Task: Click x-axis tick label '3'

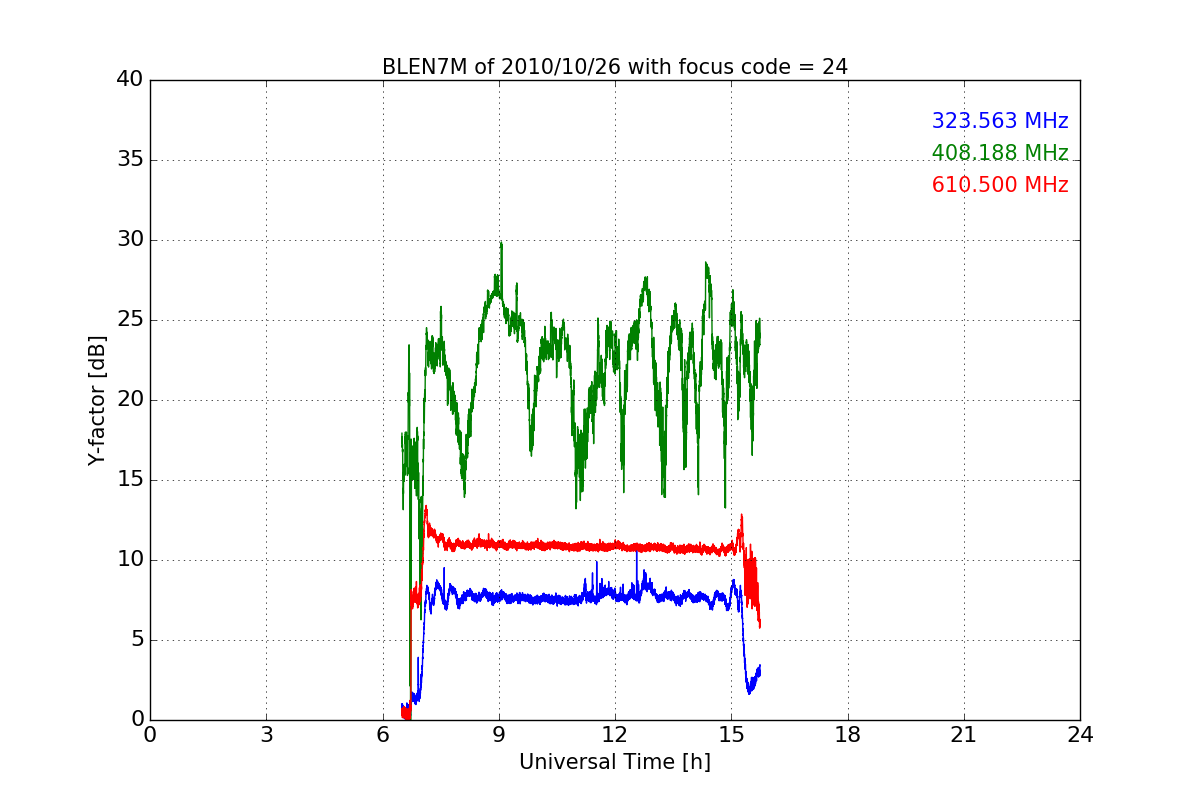Action: [266, 735]
